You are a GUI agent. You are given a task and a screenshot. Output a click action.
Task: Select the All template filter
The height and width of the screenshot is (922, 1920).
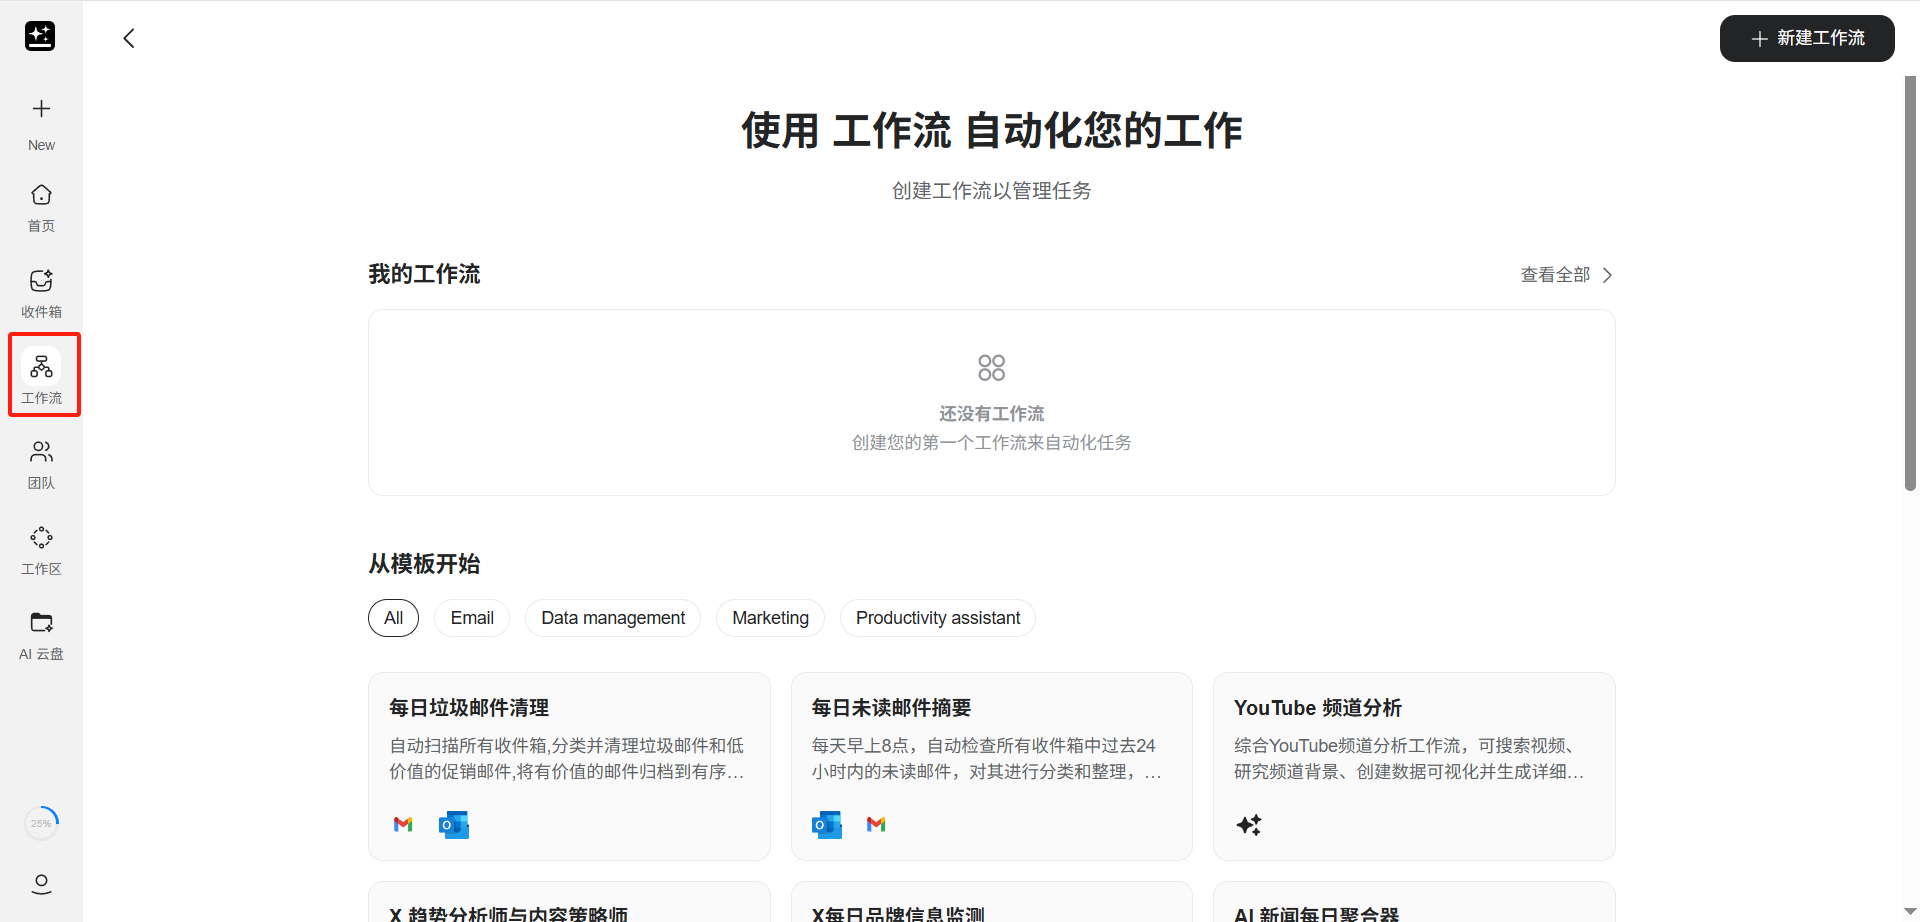394,618
